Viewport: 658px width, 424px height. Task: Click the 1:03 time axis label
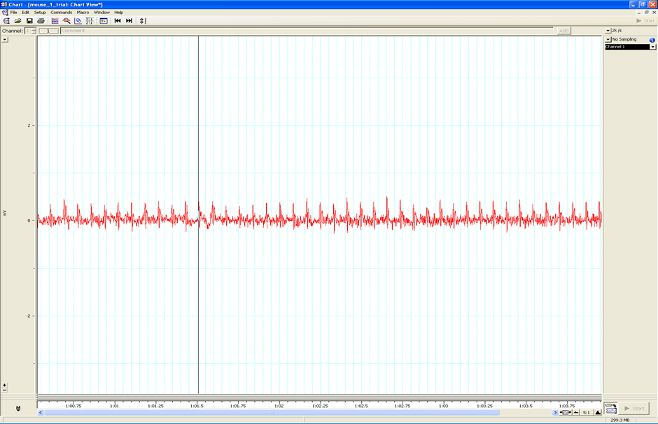(444, 406)
